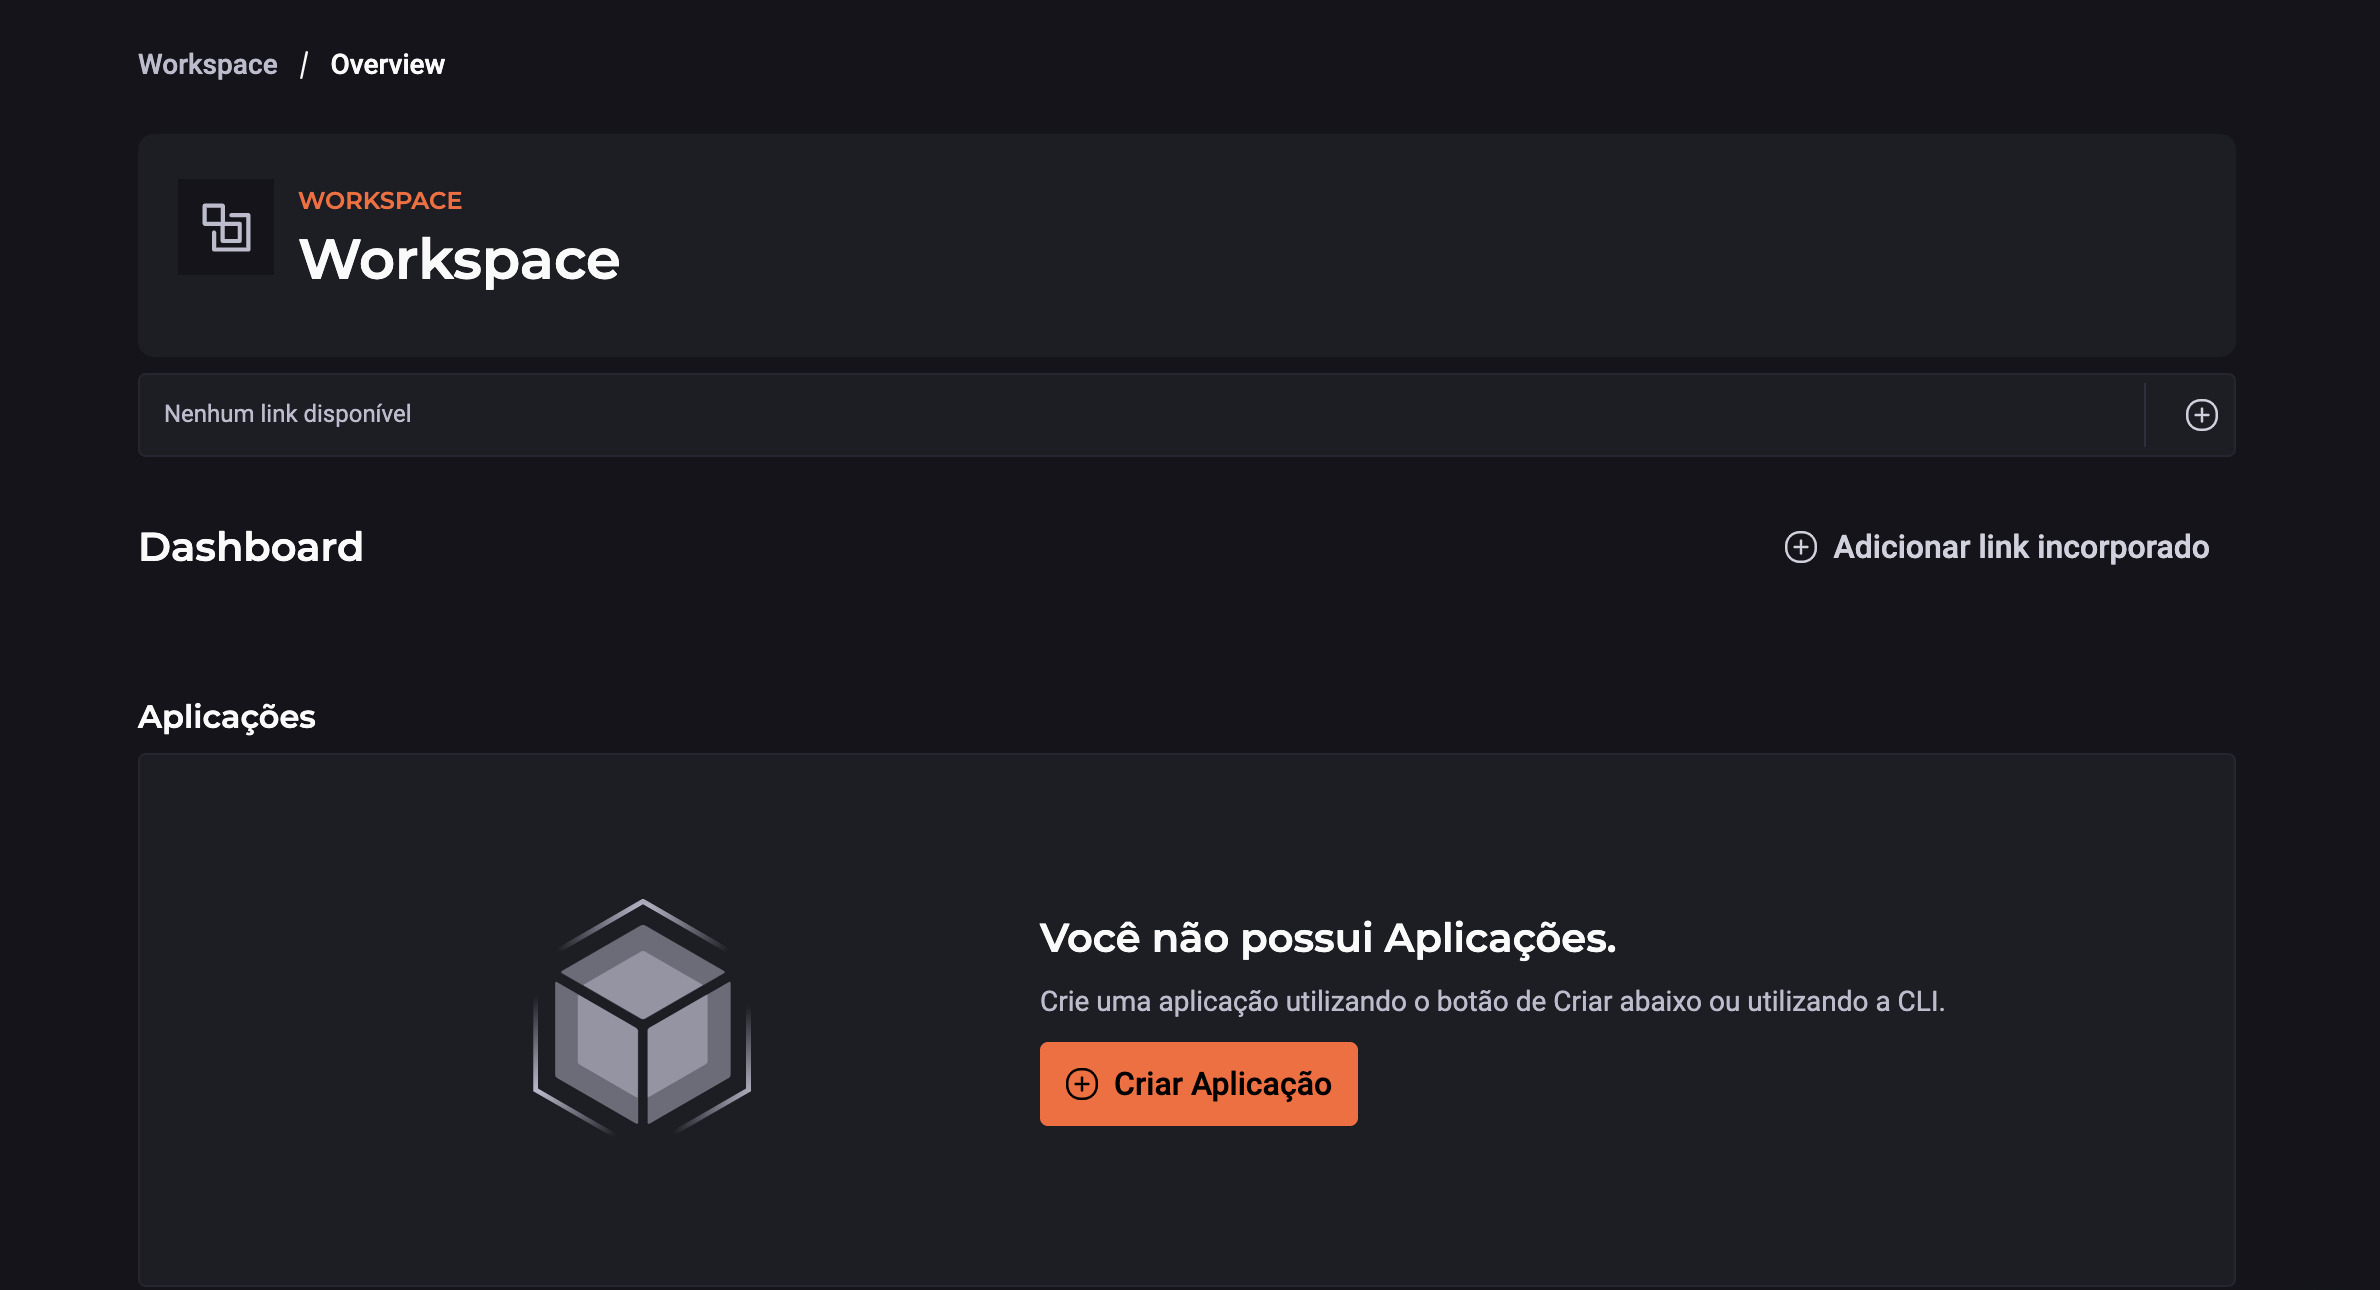
Task: Click the 'Você não possui Aplicações.' heading
Action: (x=1327, y=938)
